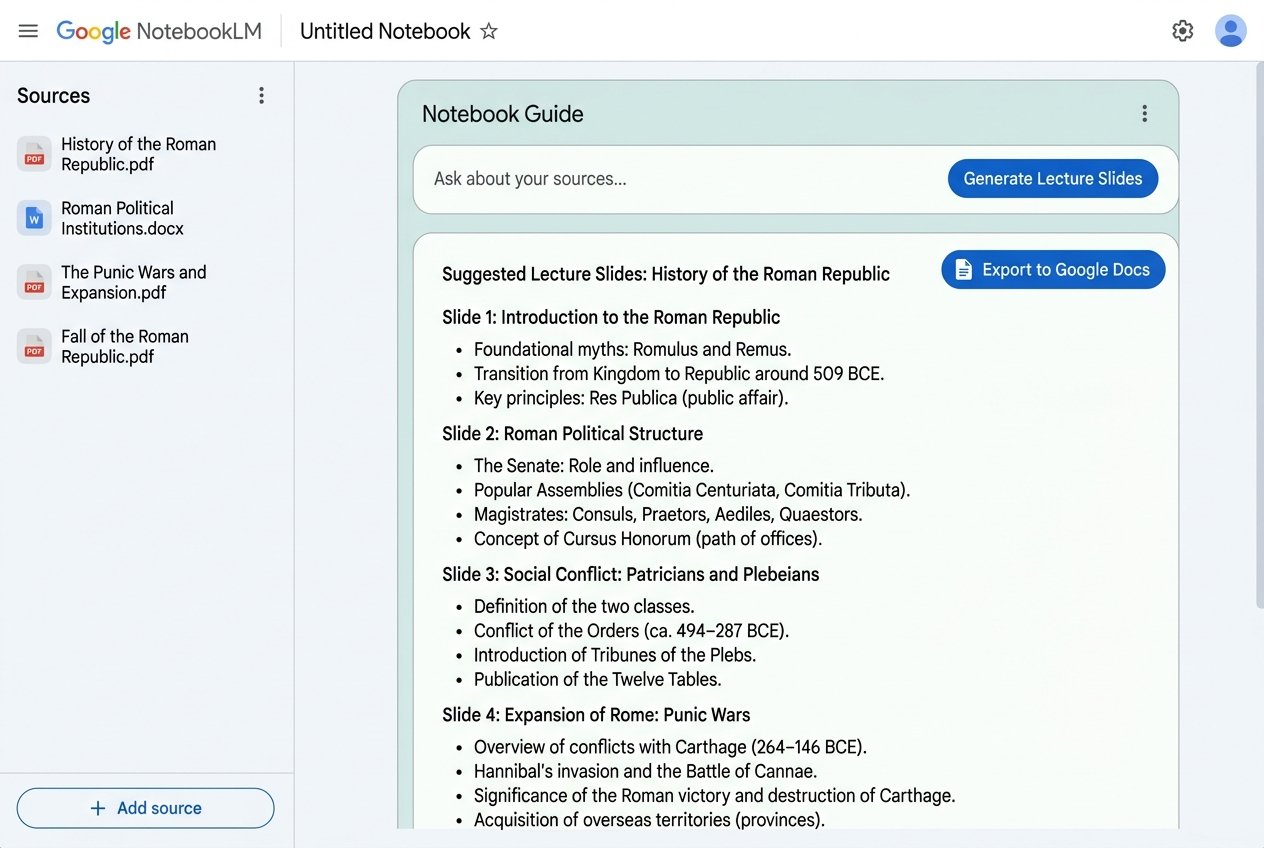Click the Introduction of Tribunes of the Plebs bullet

click(615, 655)
